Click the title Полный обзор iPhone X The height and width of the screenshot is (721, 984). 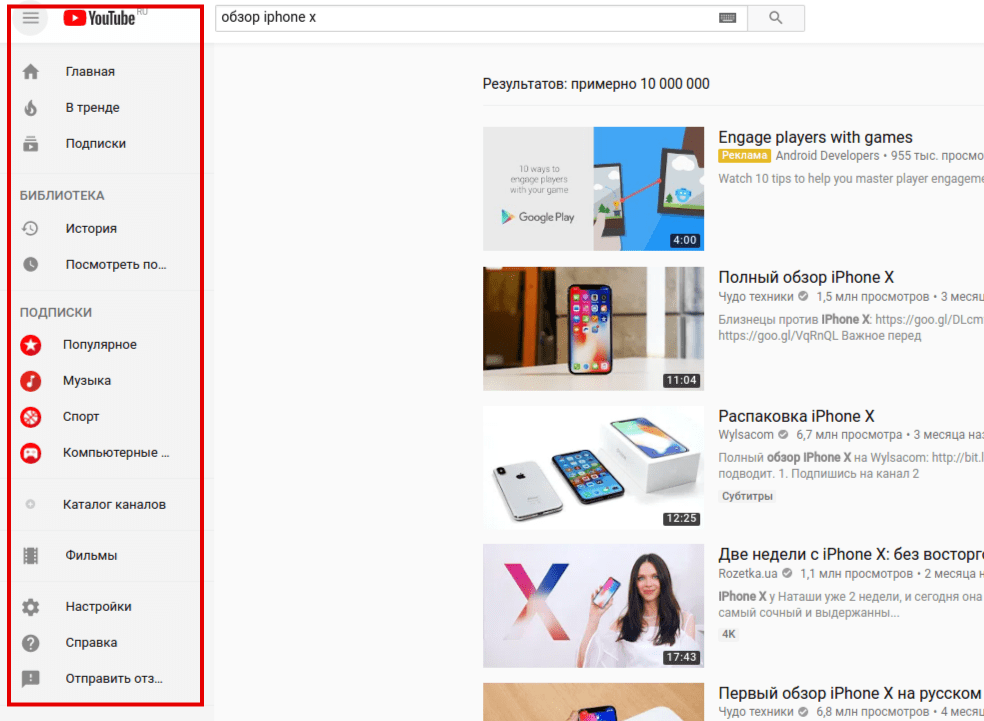pos(806,277)
